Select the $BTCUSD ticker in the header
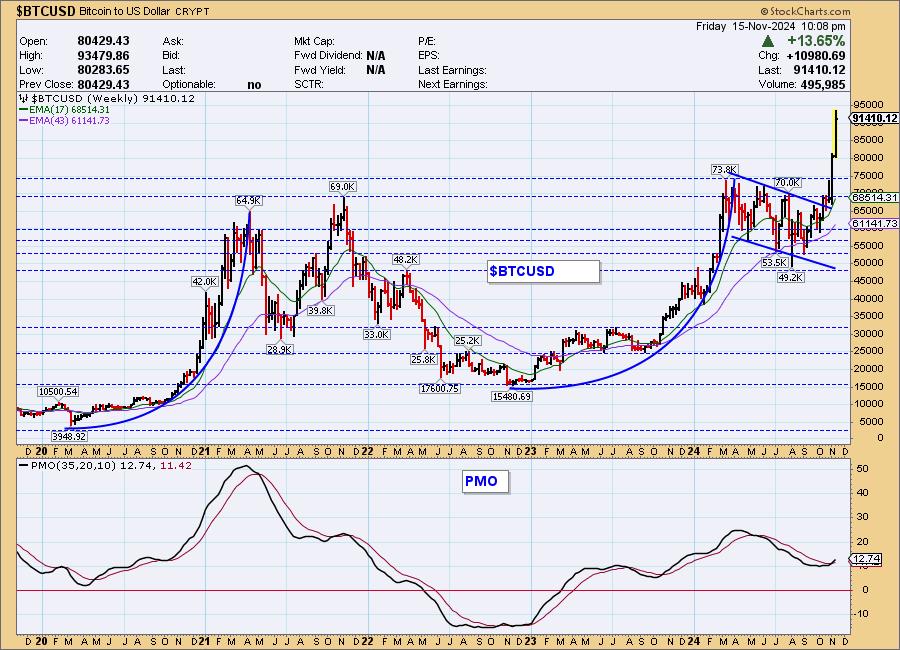Viewport: 900px width, 650px height. click(x=46, y=11)
